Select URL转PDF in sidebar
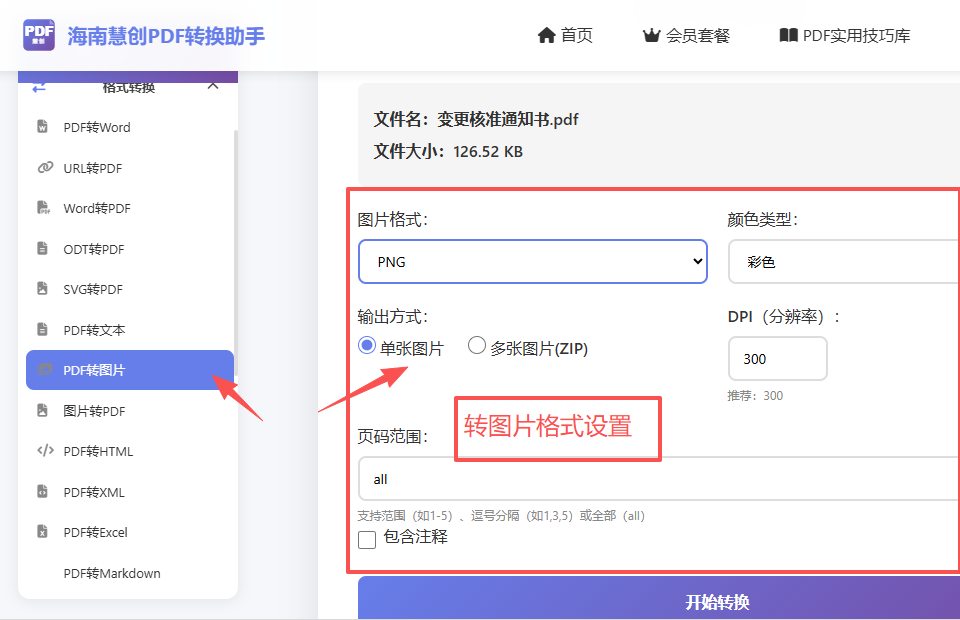 130,168
